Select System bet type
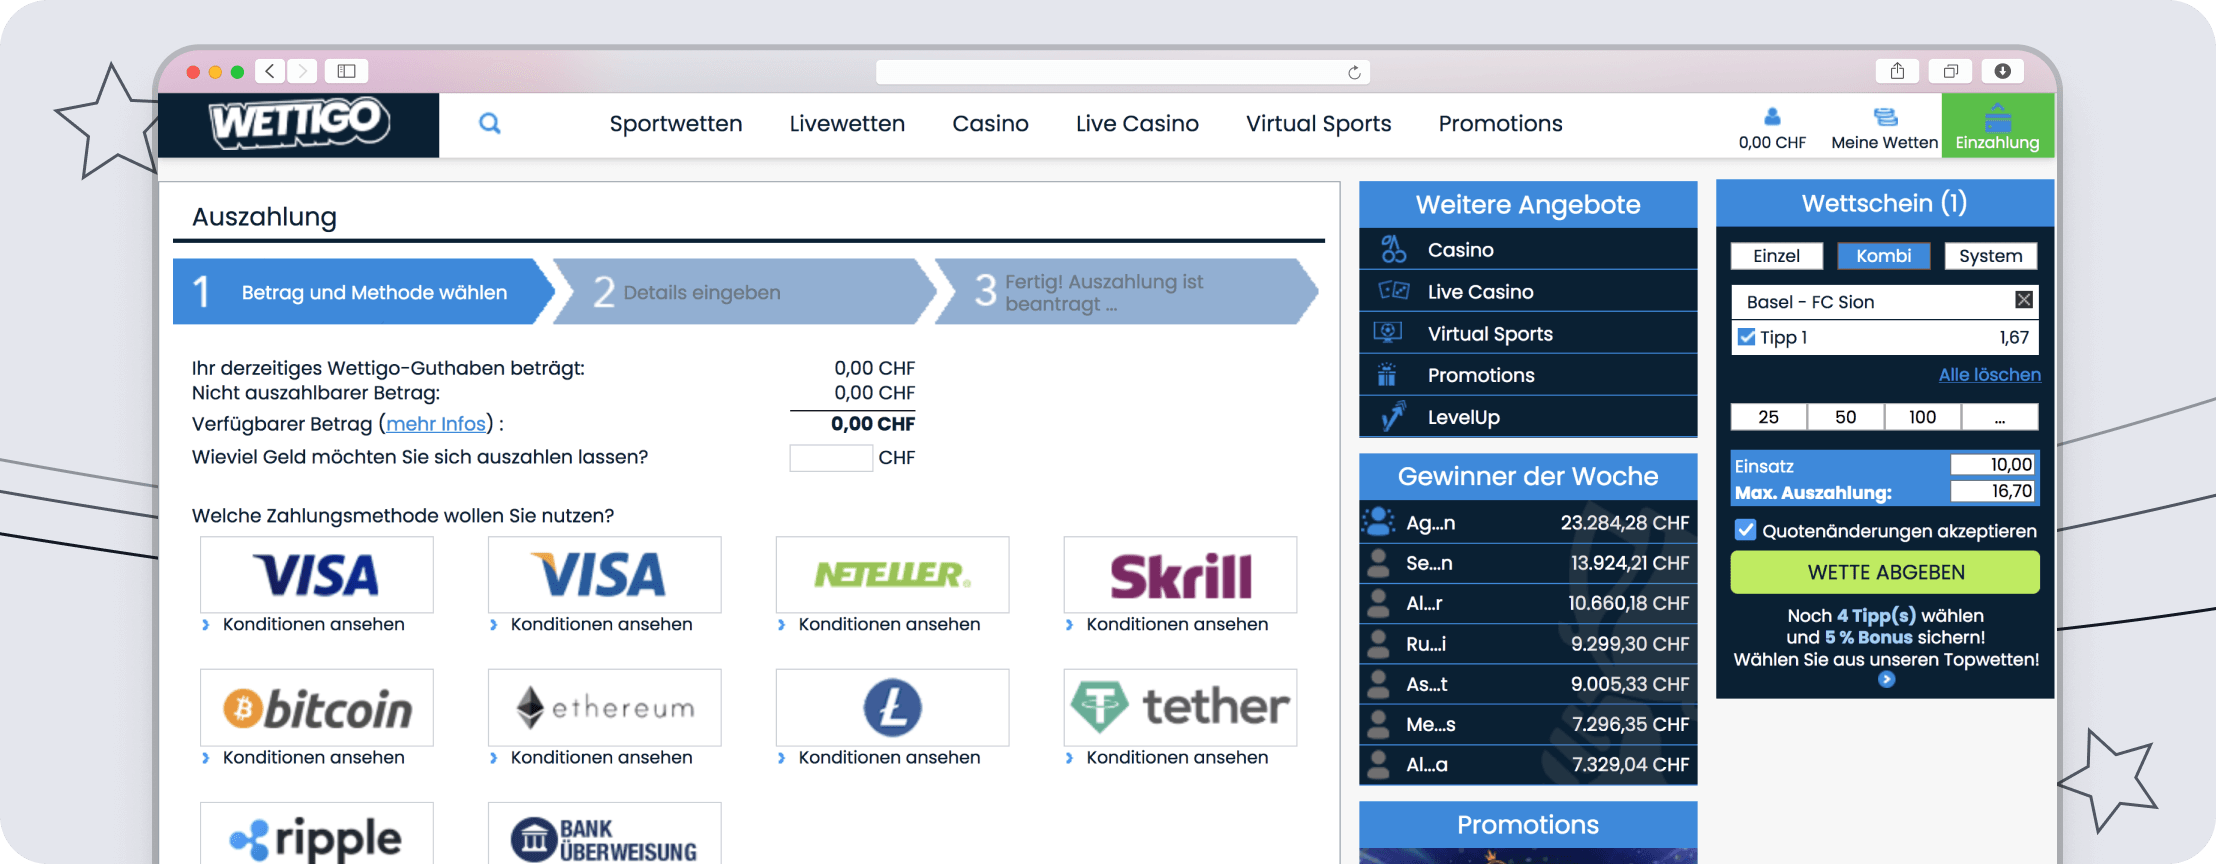2216x864 pixels. pos(1990,256)
